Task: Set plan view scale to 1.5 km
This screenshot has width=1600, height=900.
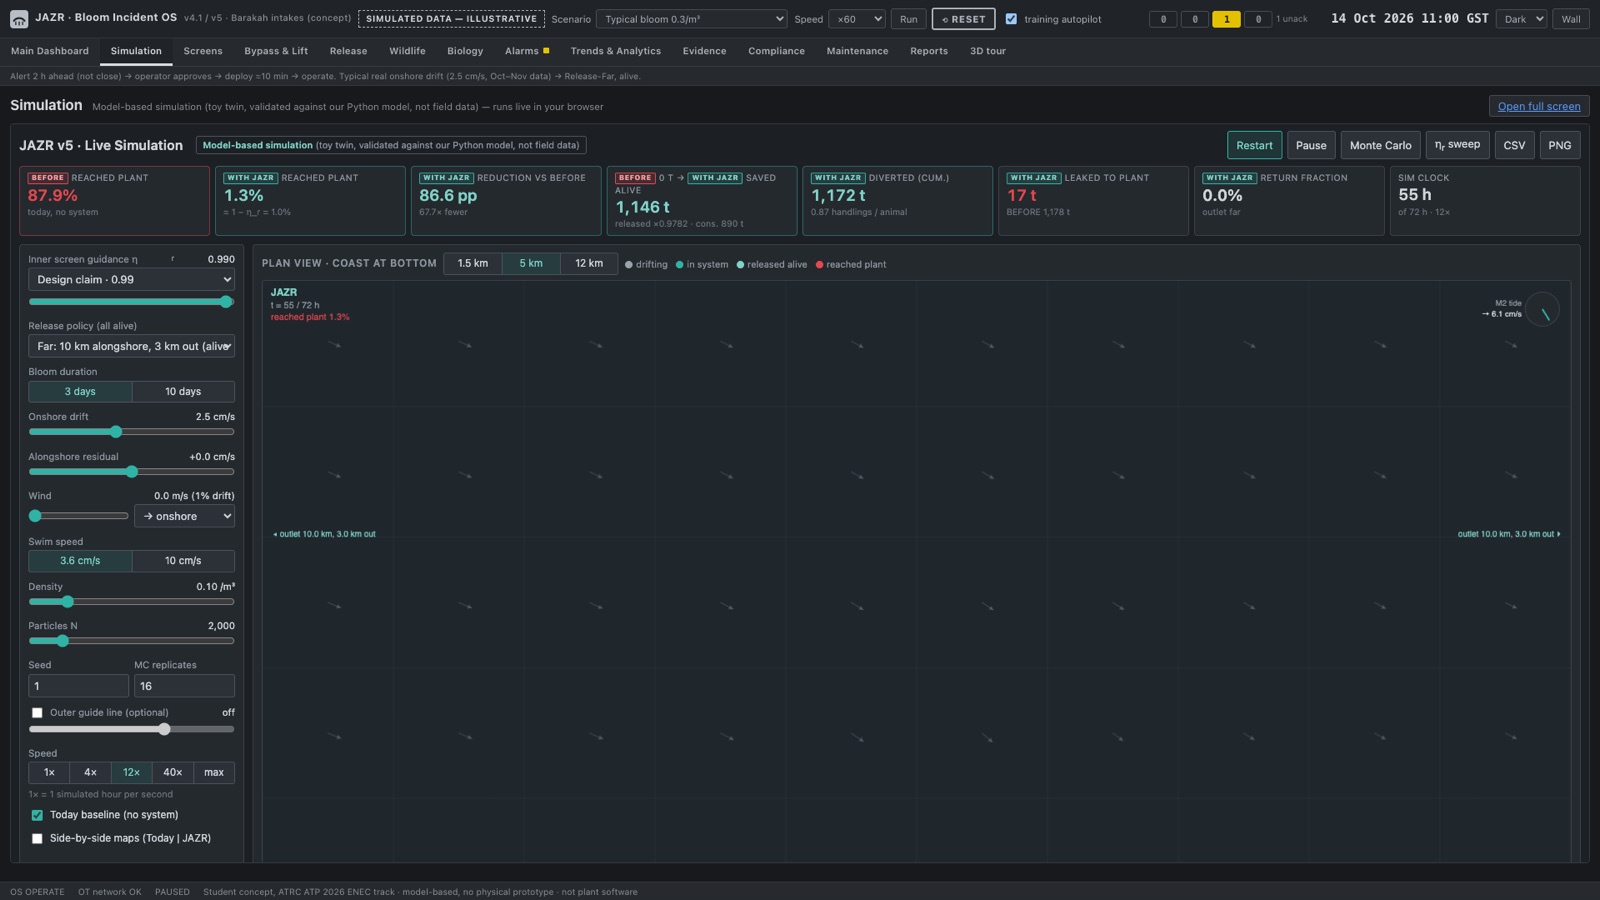Action: point(472,264)
